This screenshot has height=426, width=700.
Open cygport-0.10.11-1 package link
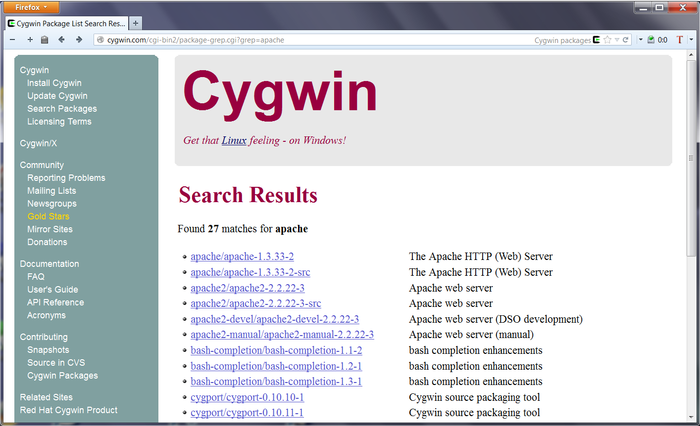pyautogui.click(x=247, y=413)
